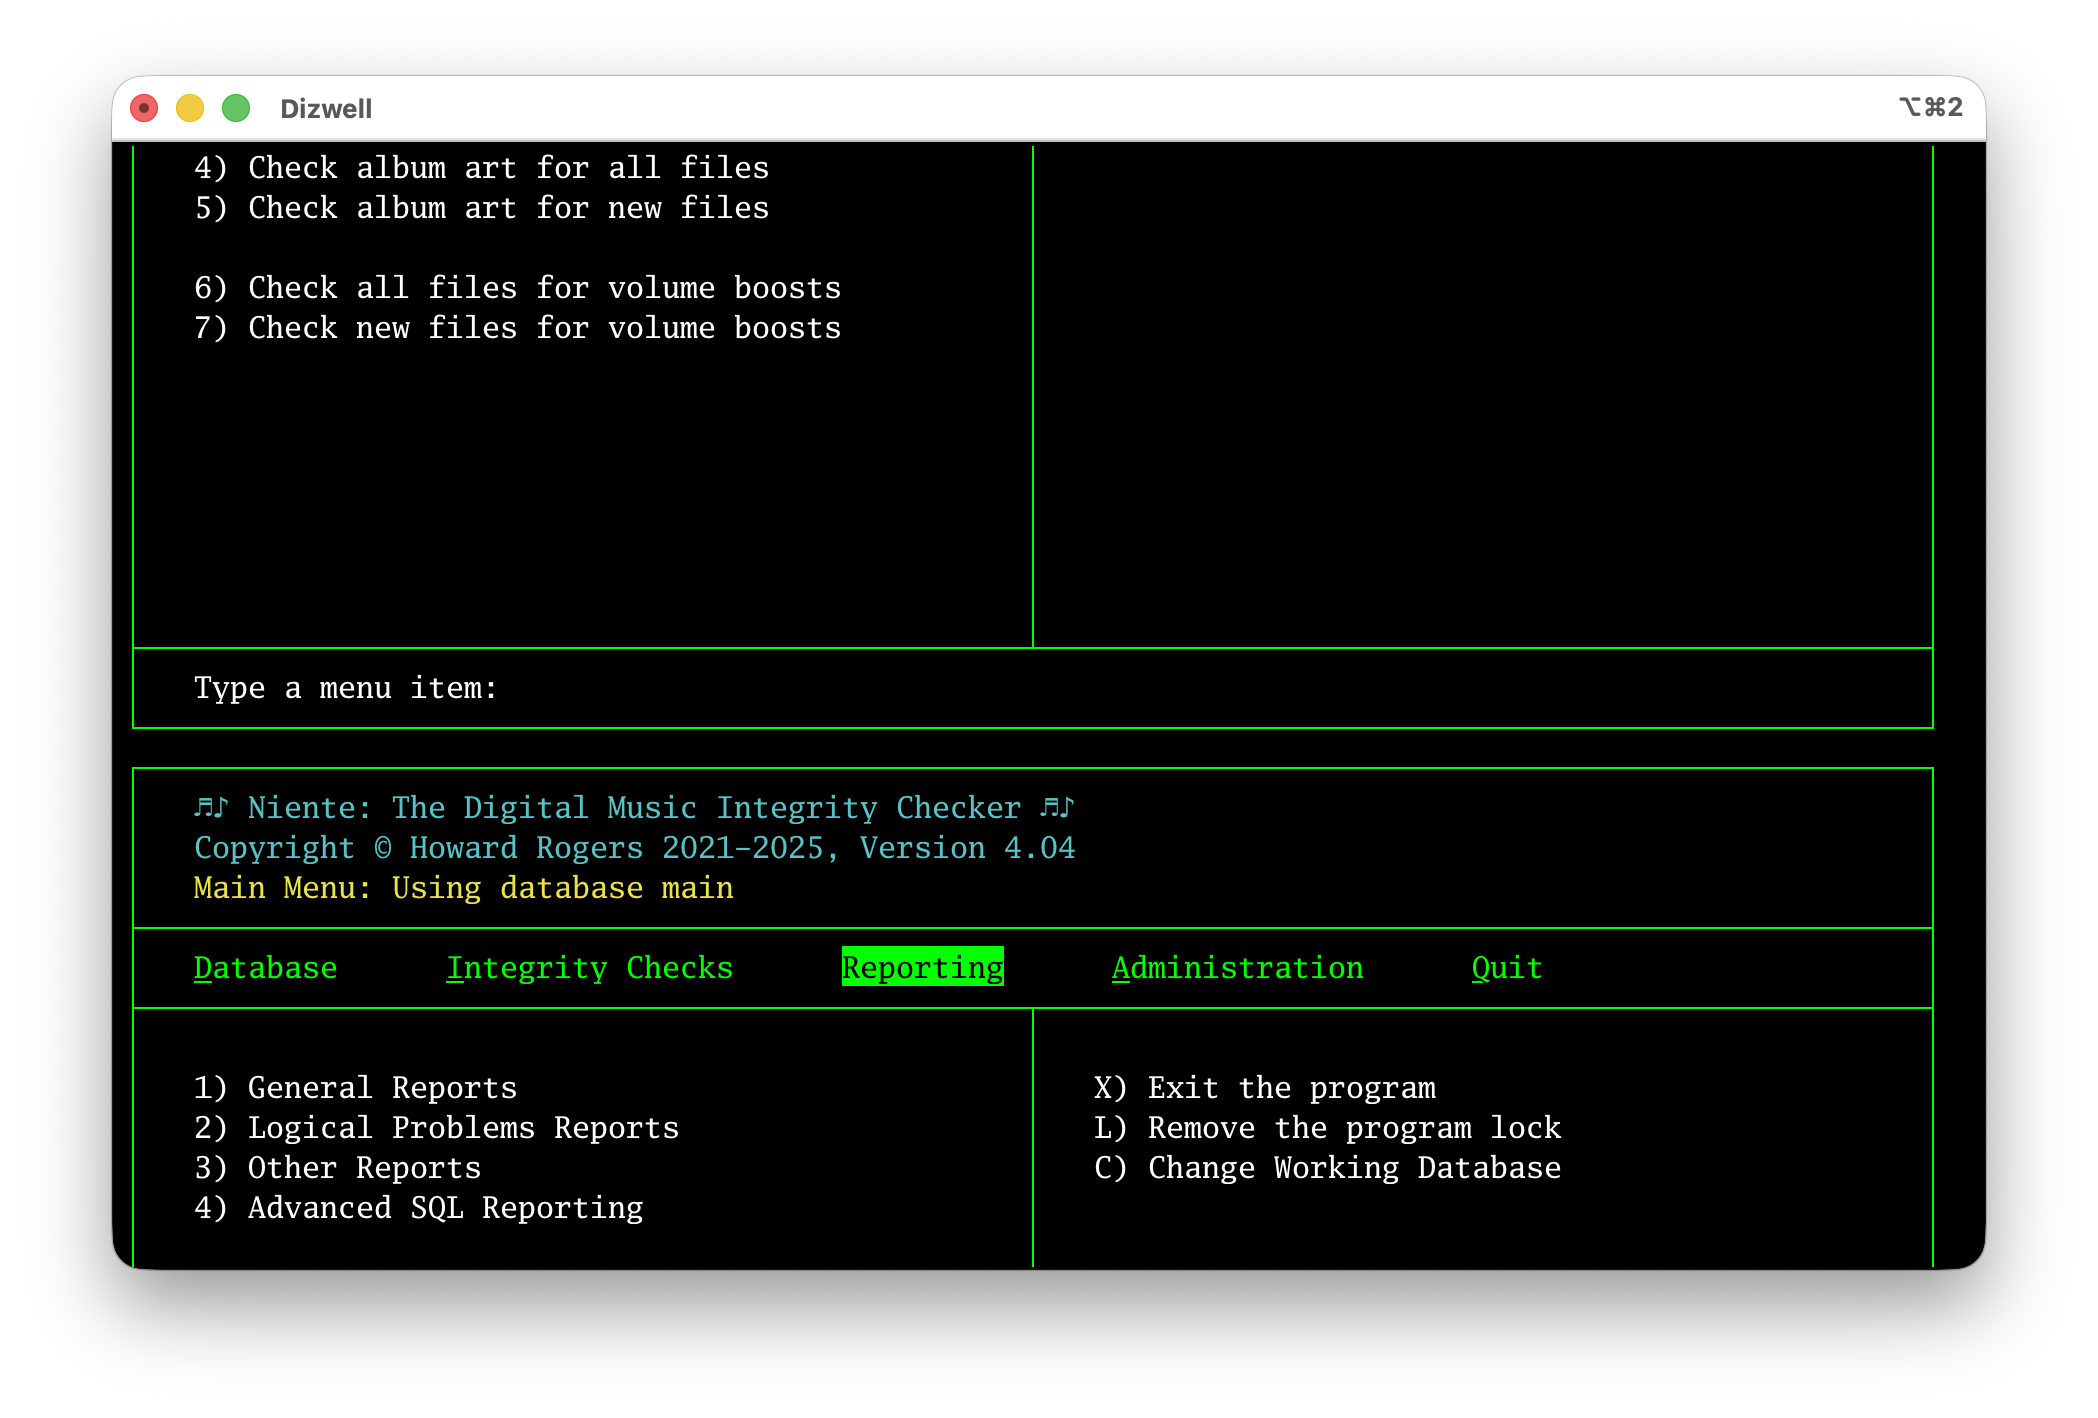
Task: Click Exit the program option
Action: pos(1264,1088)
